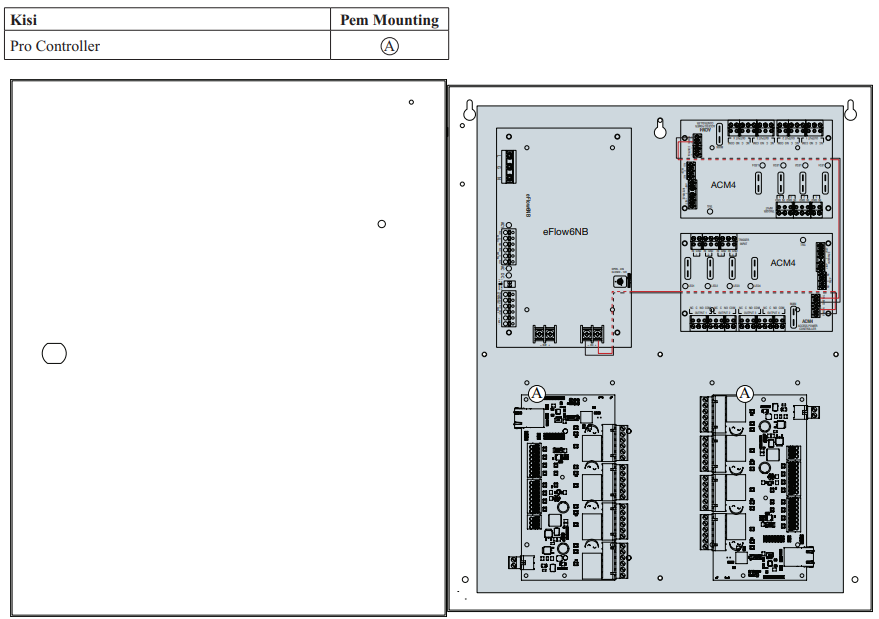Click the lower ACM4 board label
The height and width of the screenshot is (619, 879).
coord(783,262)
